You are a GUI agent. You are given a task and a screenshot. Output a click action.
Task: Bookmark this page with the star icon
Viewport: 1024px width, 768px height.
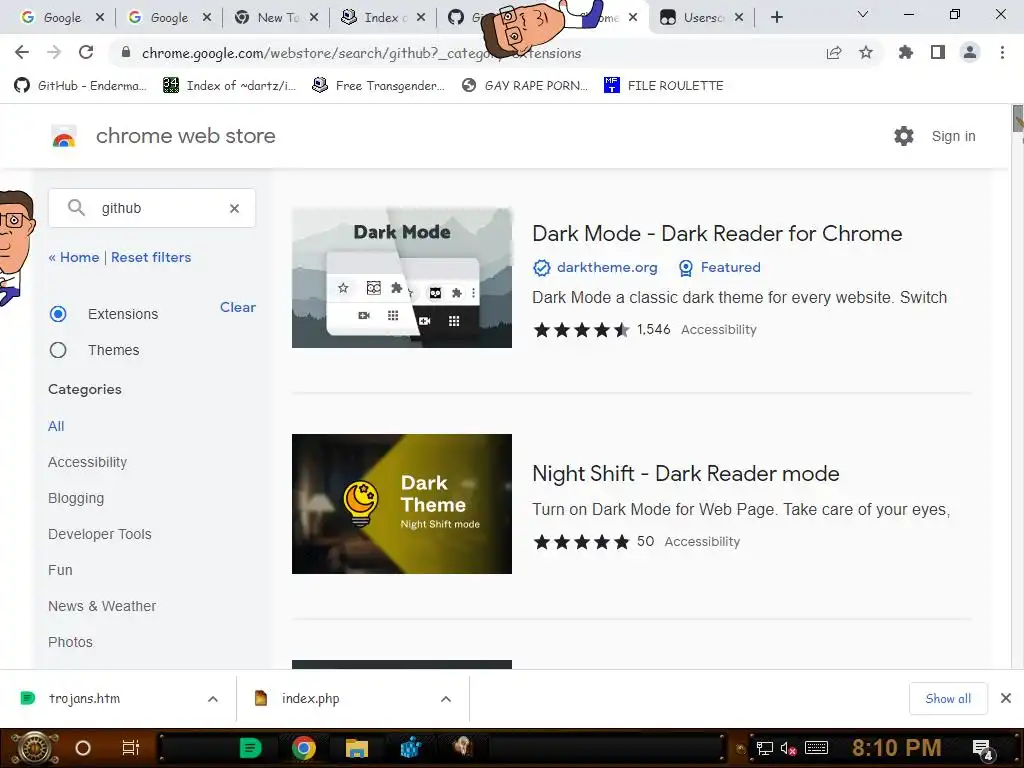866,53
